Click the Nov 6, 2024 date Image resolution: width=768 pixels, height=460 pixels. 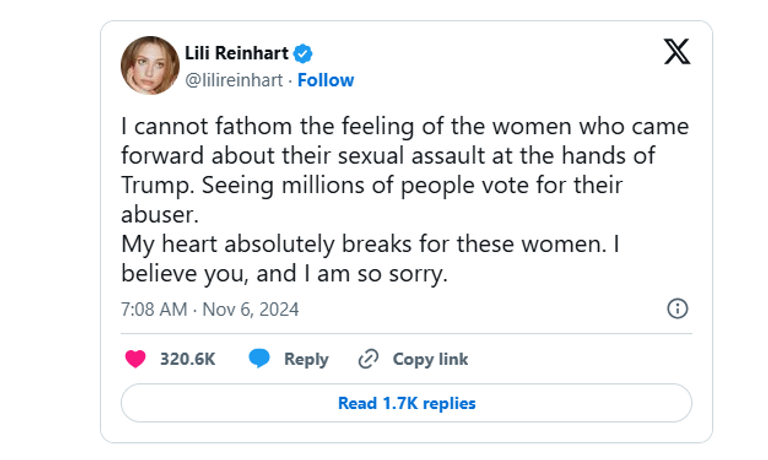pyautogui.click(x=250, y=309)
